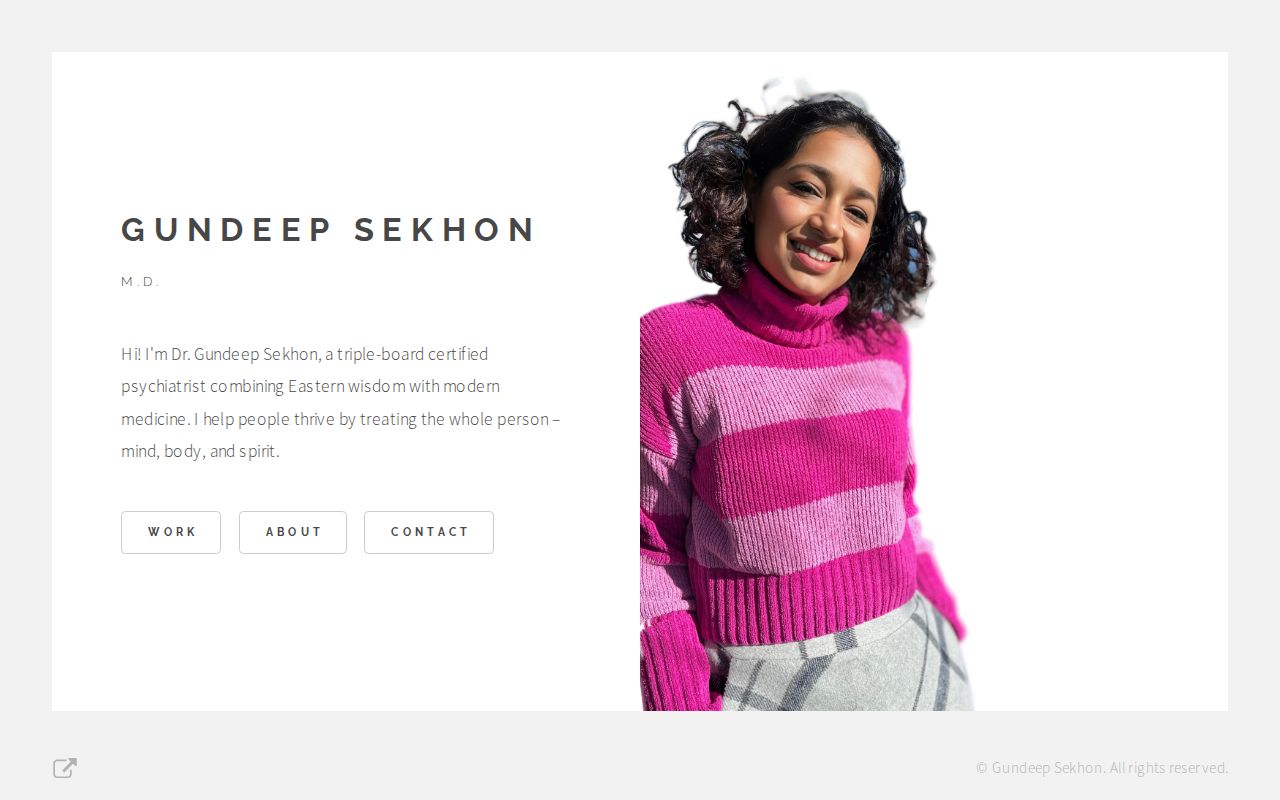Viewport: 1280px width, 800px height.
Task: Click the words 'mind, body, and spirit'
Action: 199,451
